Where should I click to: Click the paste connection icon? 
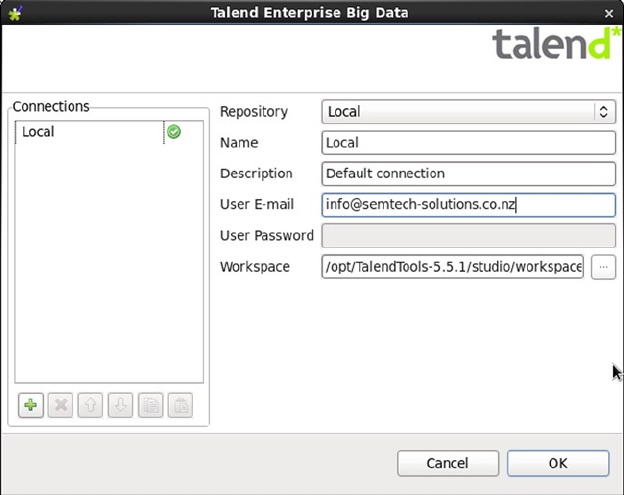pyautogui.click(x=180, y=405)
